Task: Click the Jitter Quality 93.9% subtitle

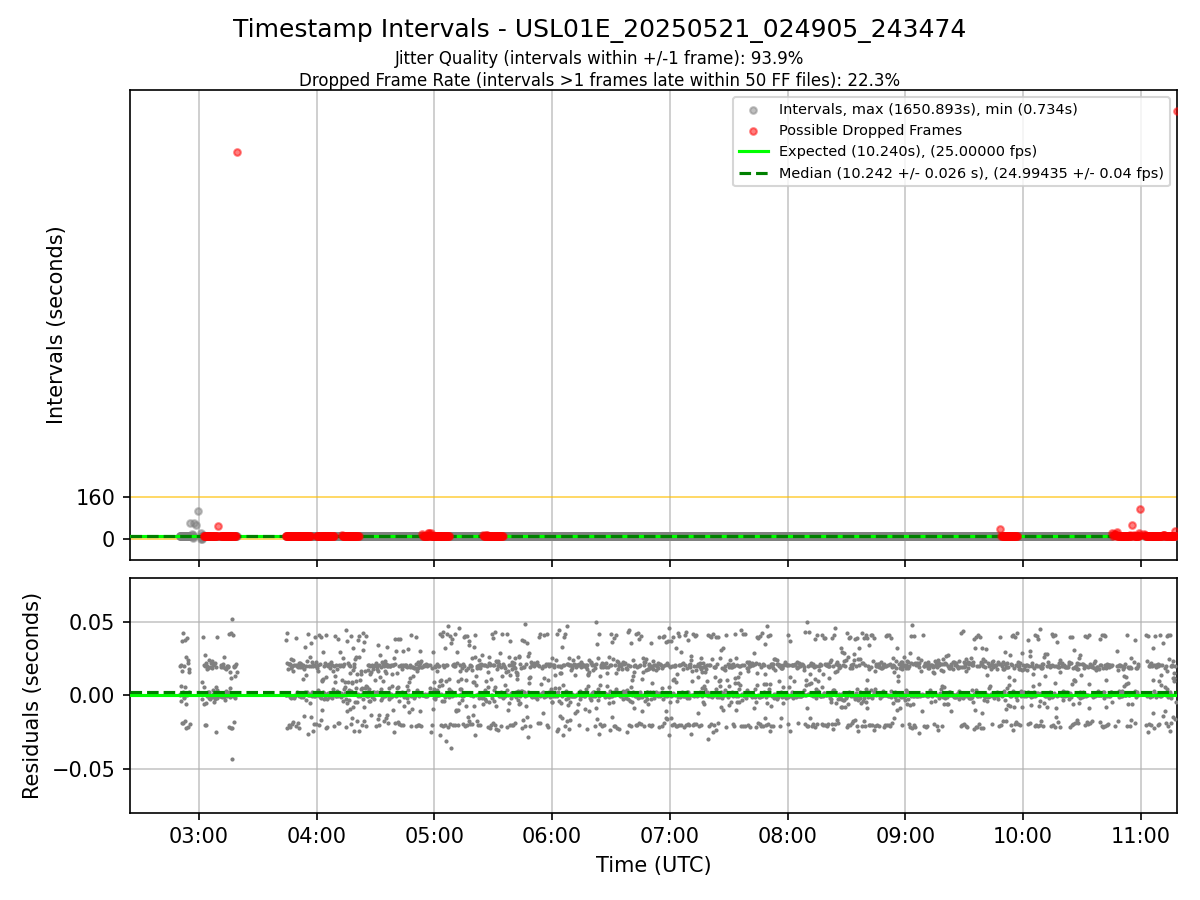Action: coord(599,59)
